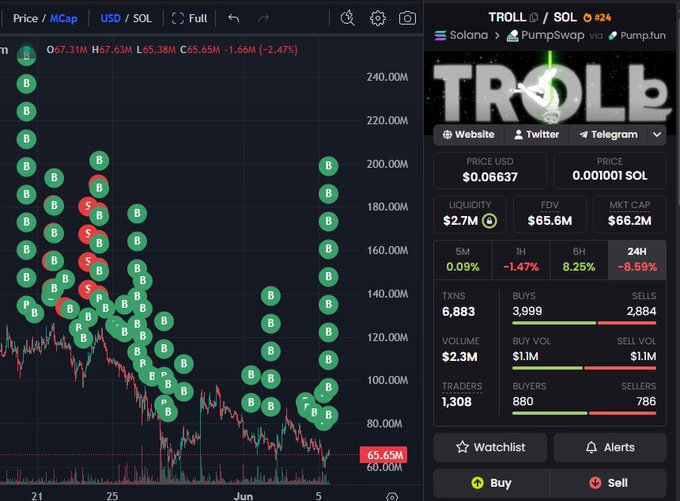The width and height of the screenshot is (680, 501).
Task: Open chart settings gear icon
Action: 378,18
